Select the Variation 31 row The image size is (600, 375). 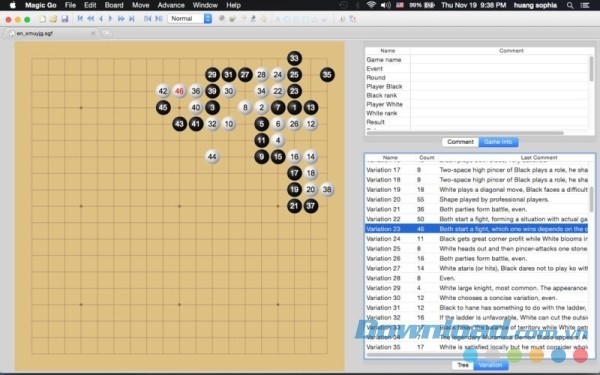click(x=476, y=308)
